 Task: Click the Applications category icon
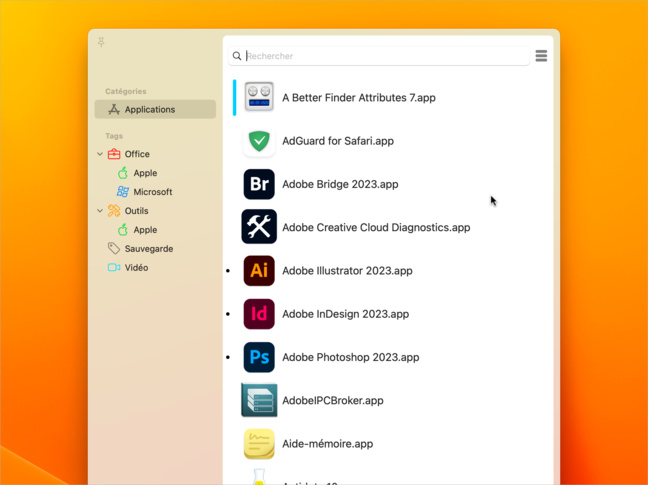tap(114, 109)
